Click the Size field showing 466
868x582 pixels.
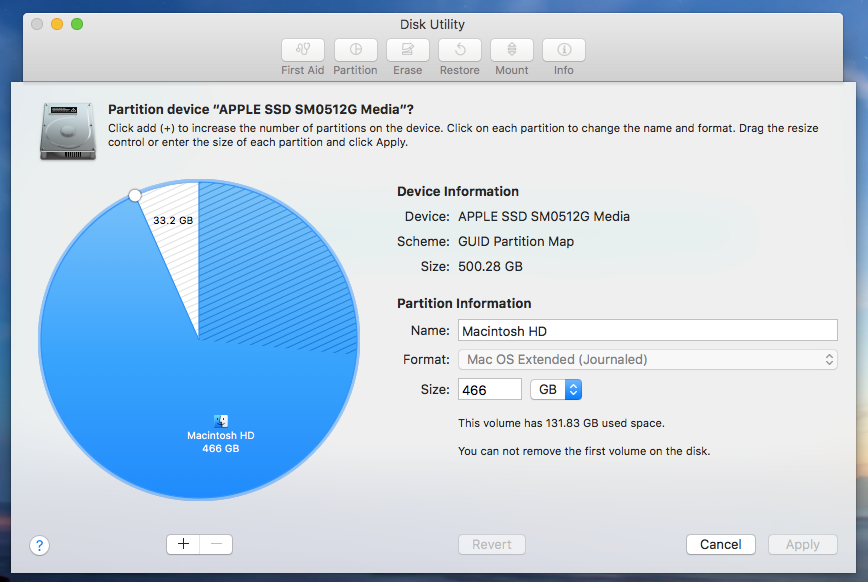(x=489, y=389)
